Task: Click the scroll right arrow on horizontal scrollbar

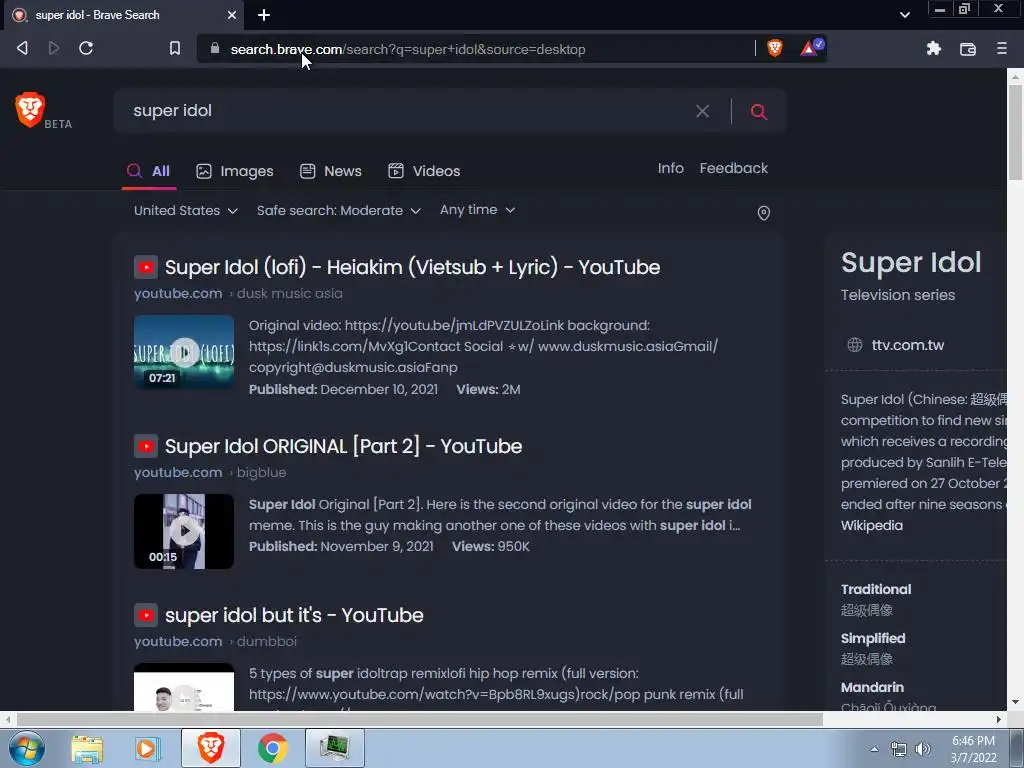Action: (x=999, y=720)
